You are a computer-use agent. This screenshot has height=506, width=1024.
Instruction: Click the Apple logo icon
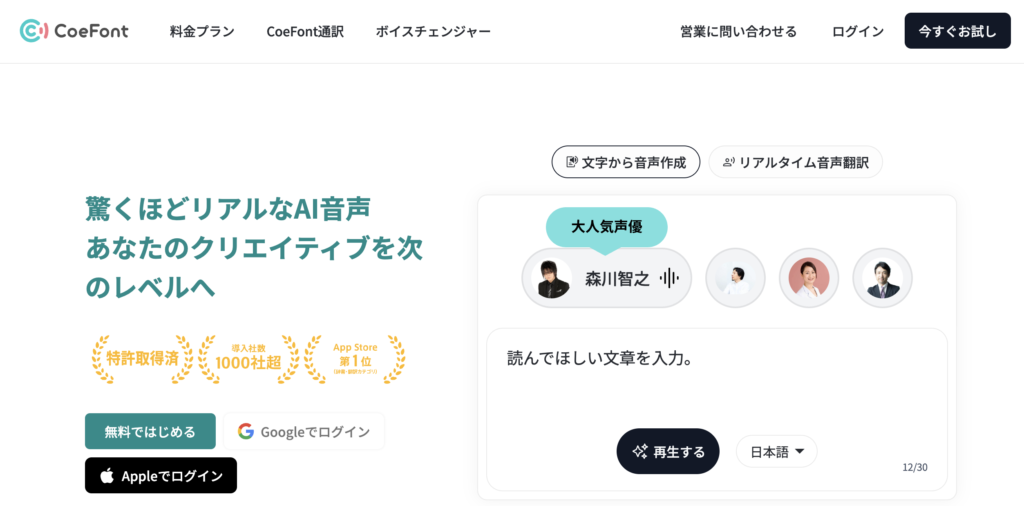pyautogui.click(x=106, y=476)
